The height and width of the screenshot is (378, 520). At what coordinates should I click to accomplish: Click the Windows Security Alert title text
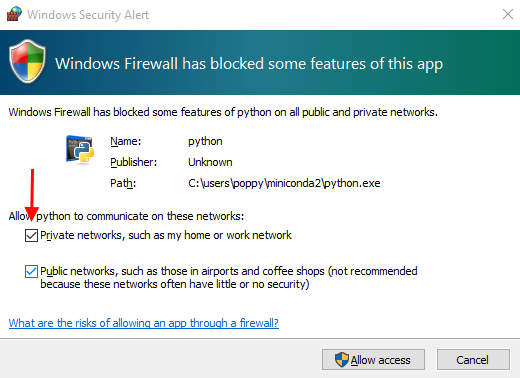[x=88, y=15]
